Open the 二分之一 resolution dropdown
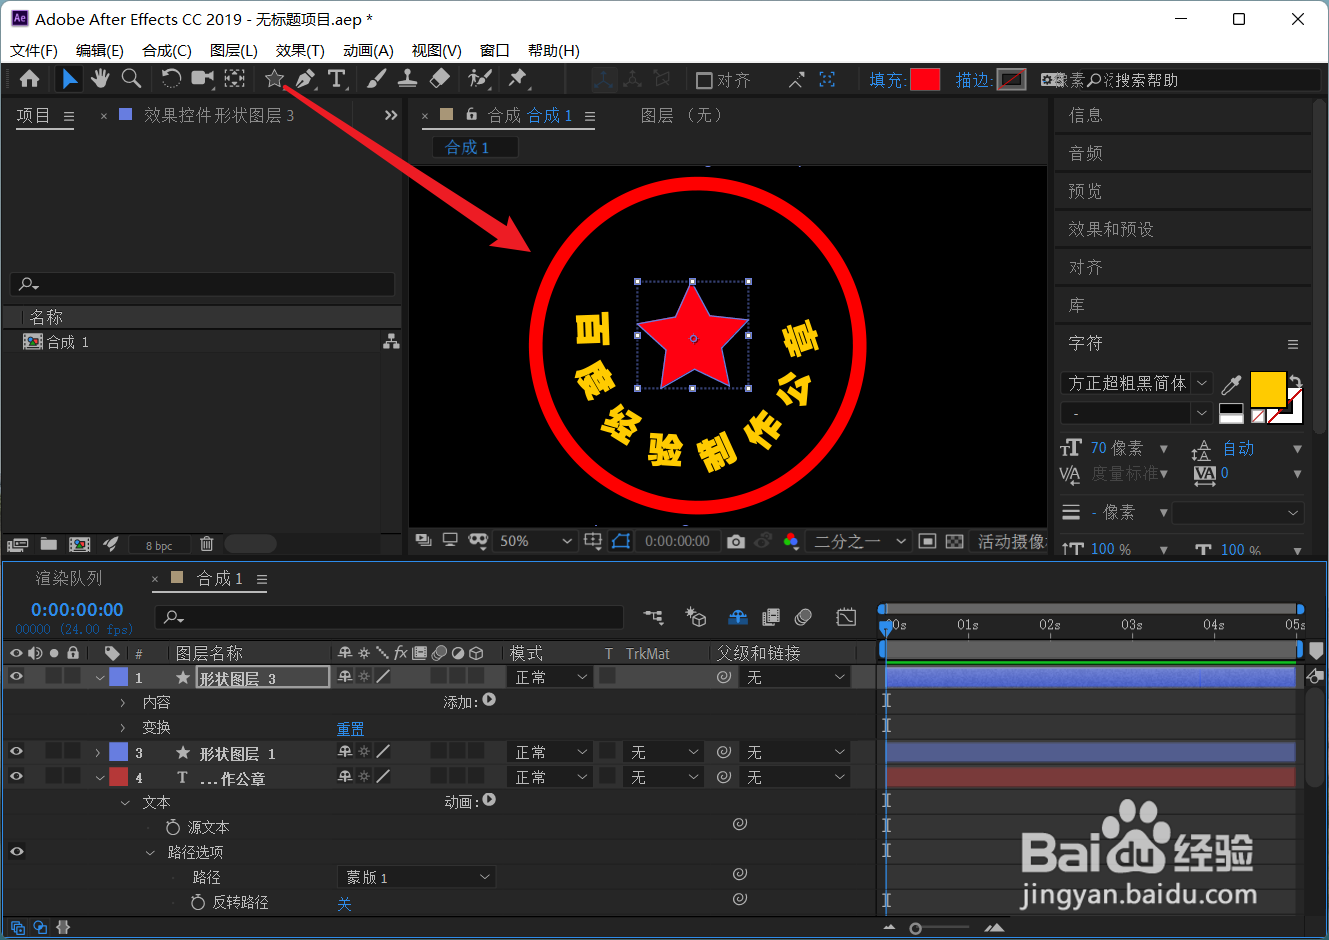Viewport: 1329px width, 940px height. coord(860,541)
